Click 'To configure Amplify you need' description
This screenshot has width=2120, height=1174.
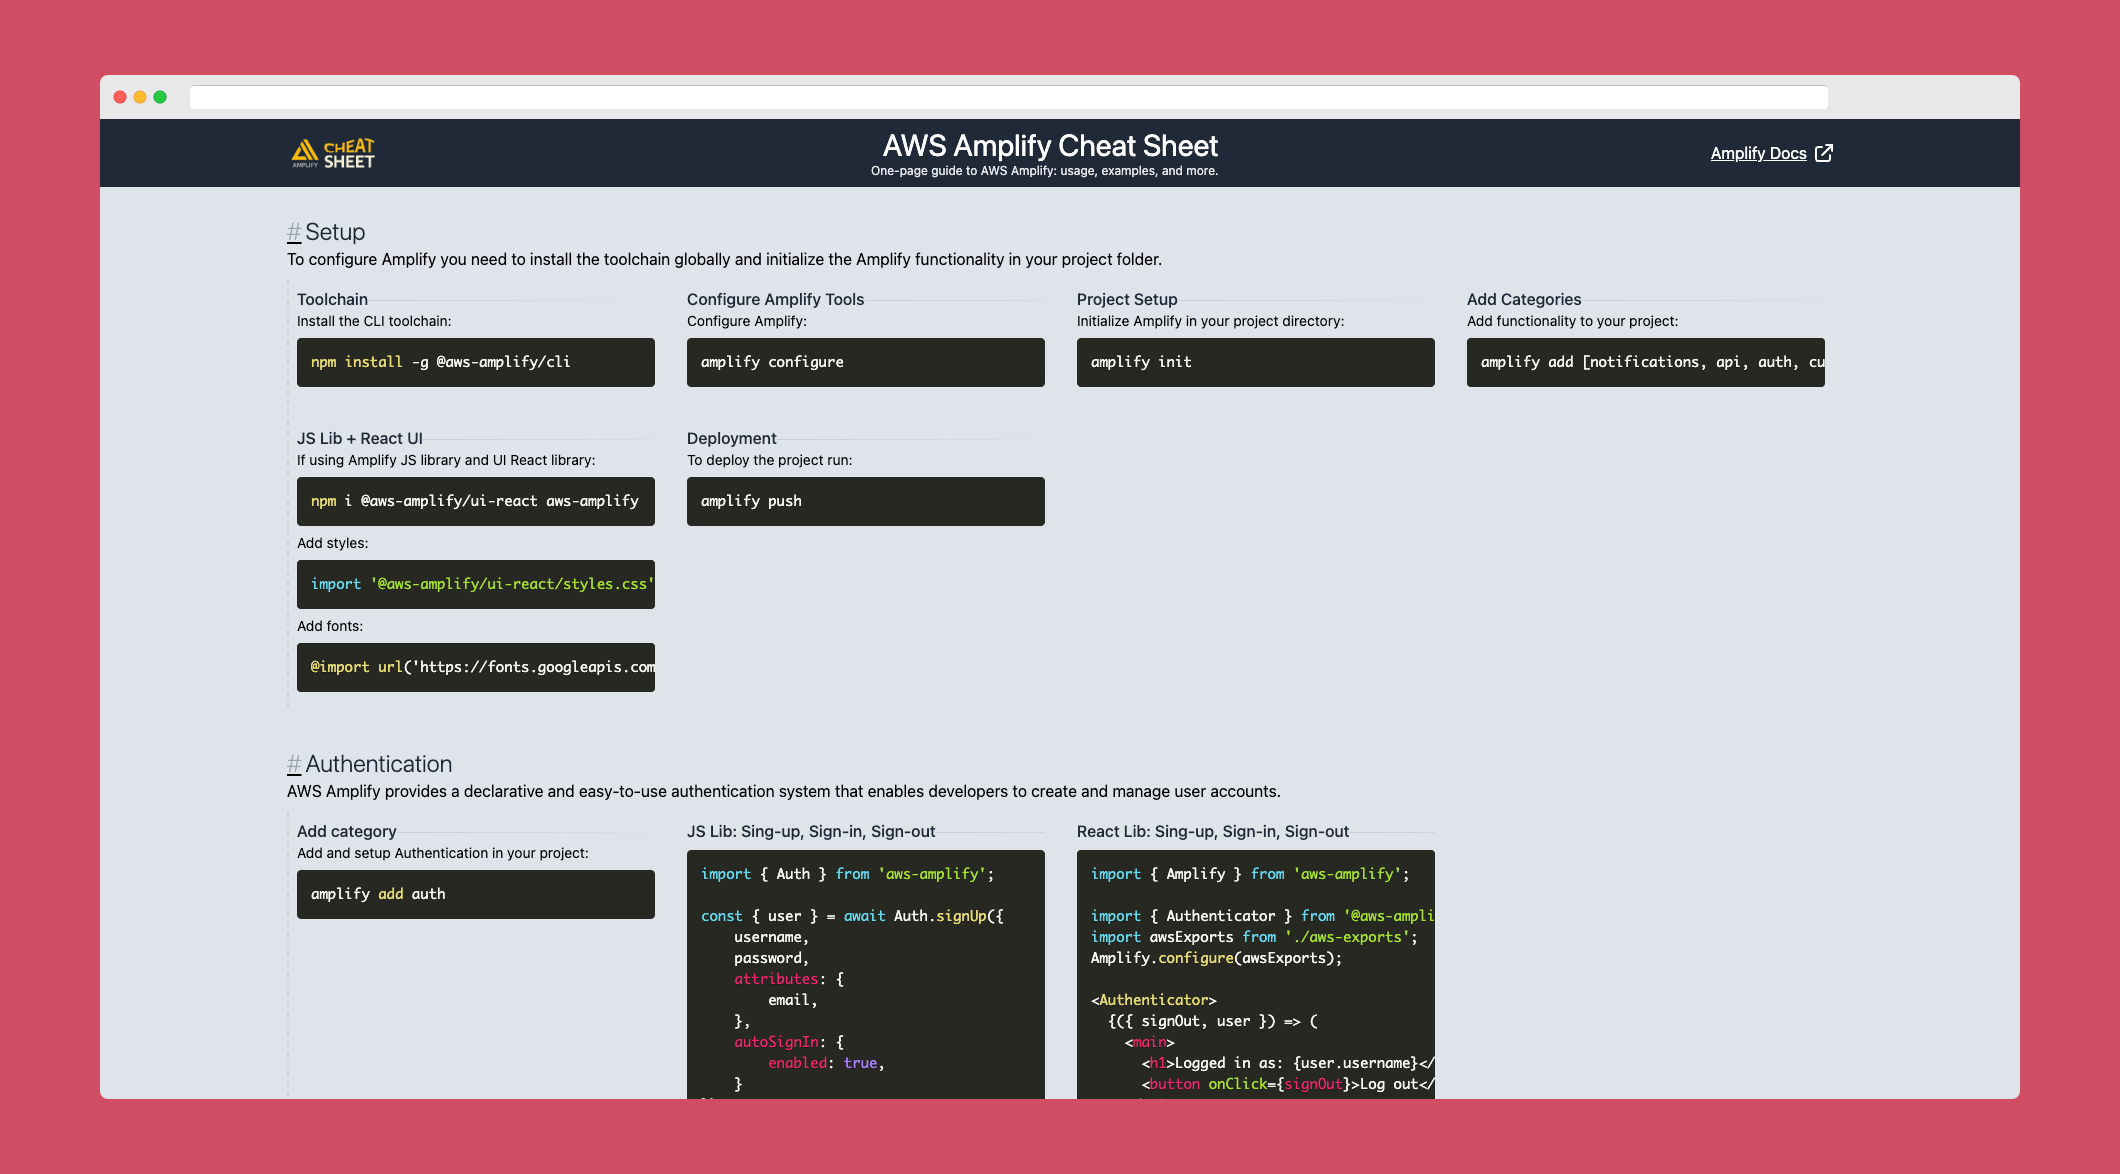(x=724, y=259)
